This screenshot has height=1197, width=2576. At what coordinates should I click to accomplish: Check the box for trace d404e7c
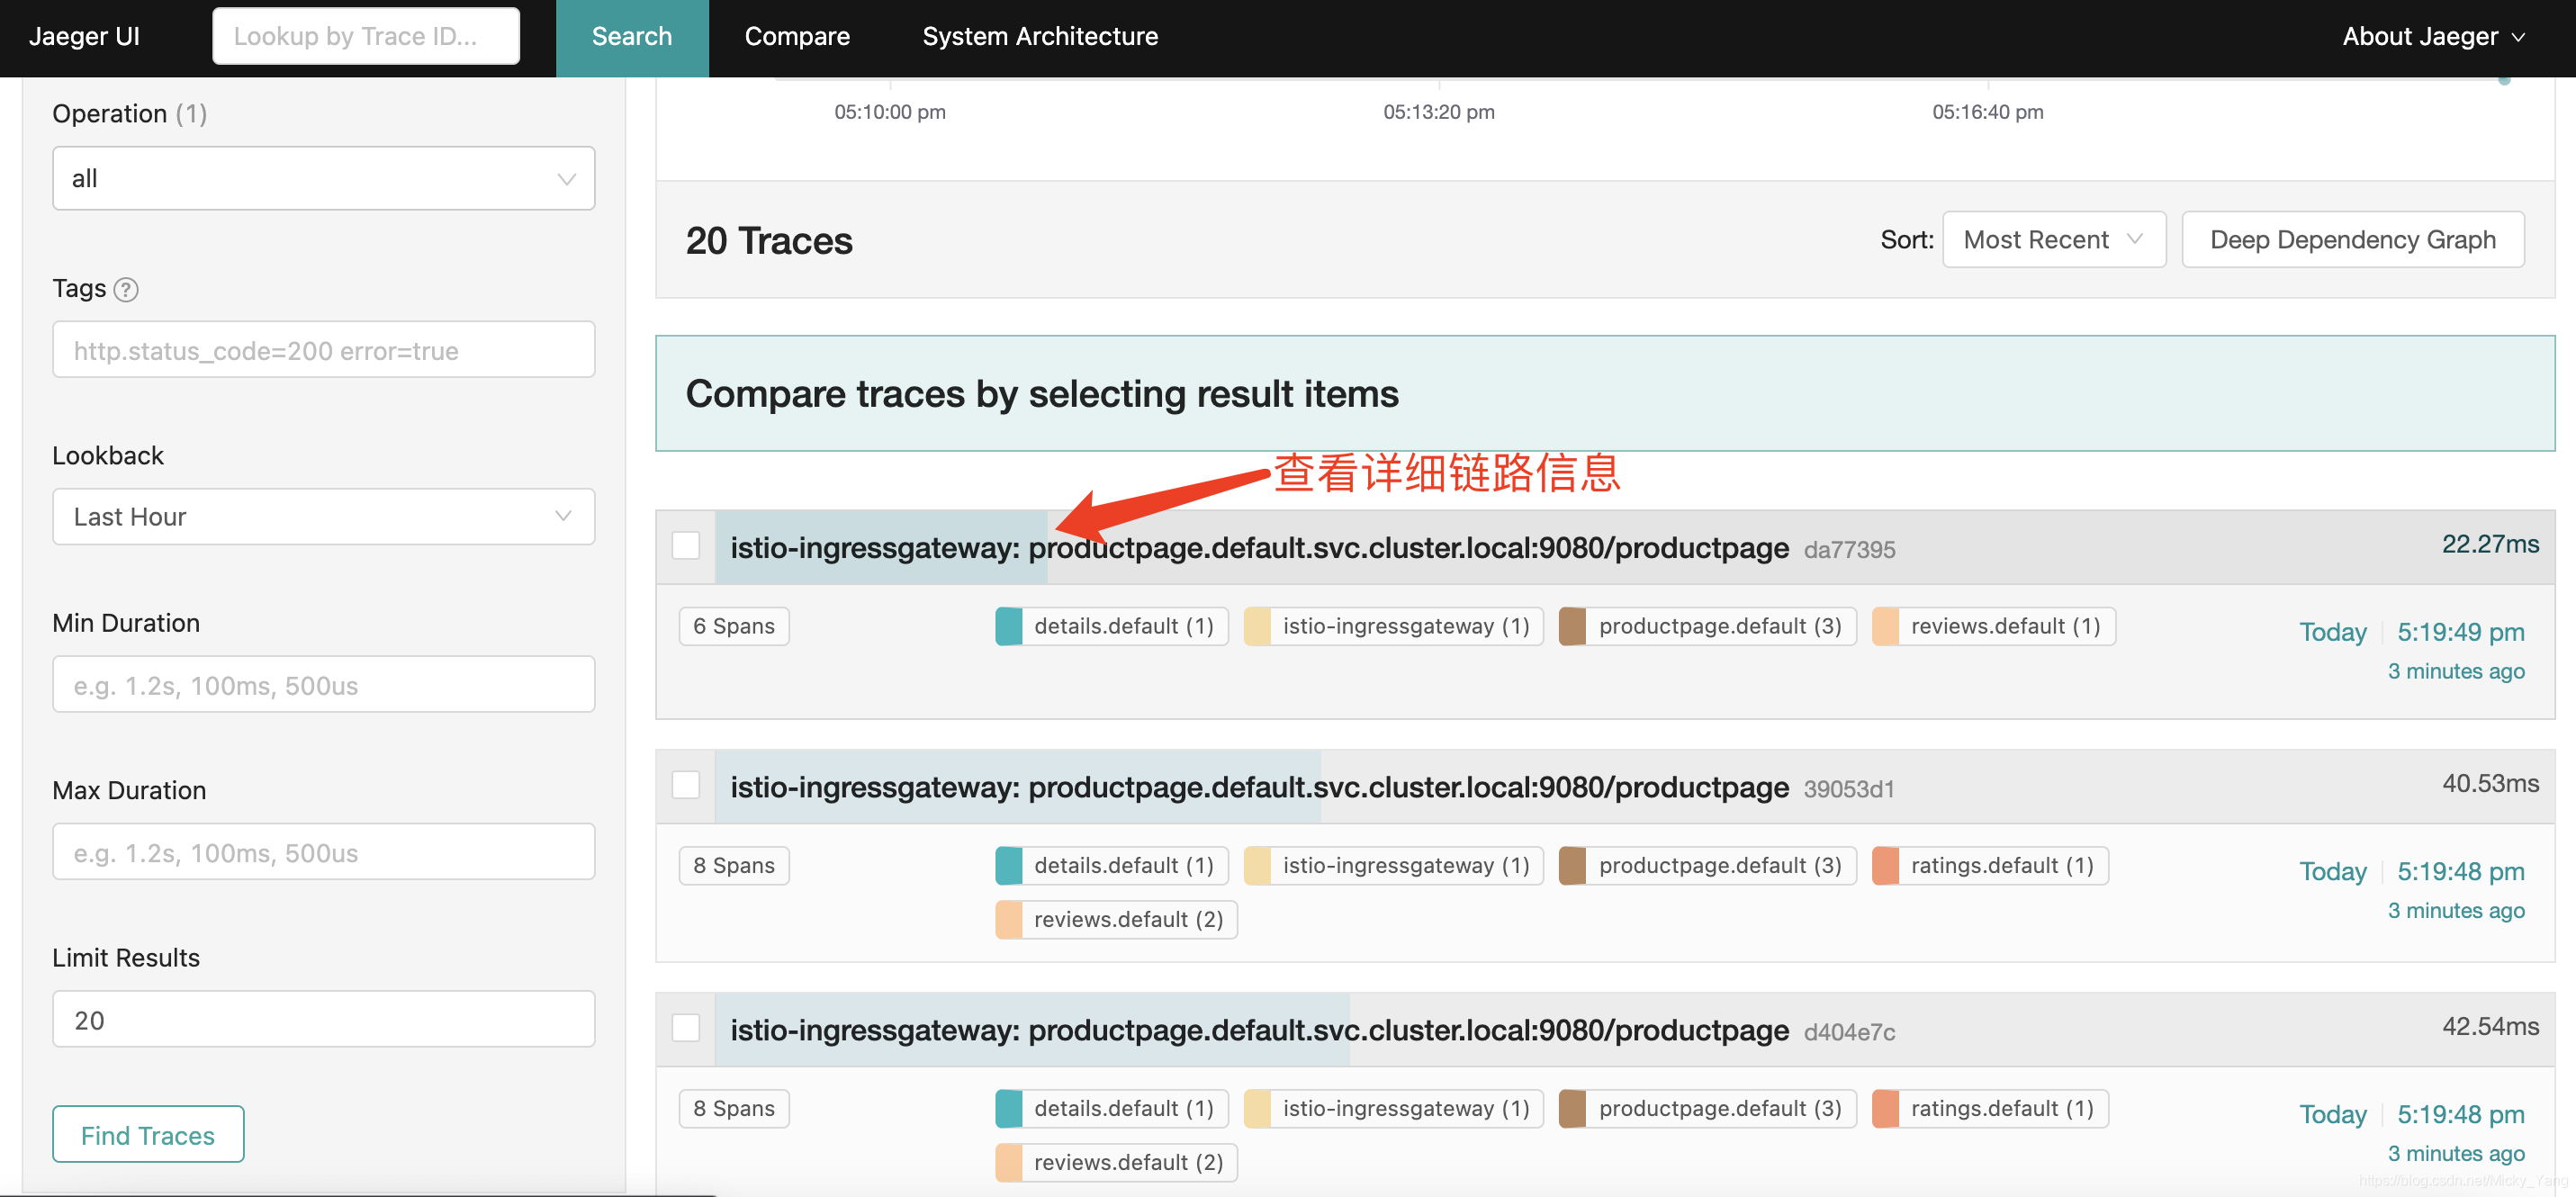tap(685, 1028)
